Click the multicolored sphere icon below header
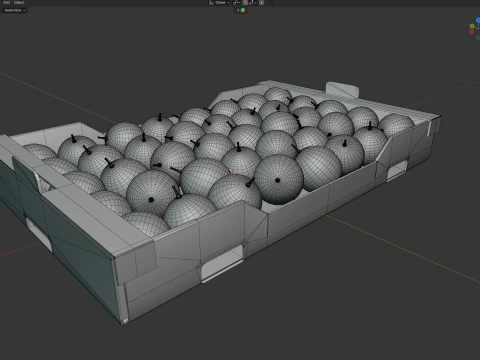This screenshot has width=480, height=360. pos(243,10)
